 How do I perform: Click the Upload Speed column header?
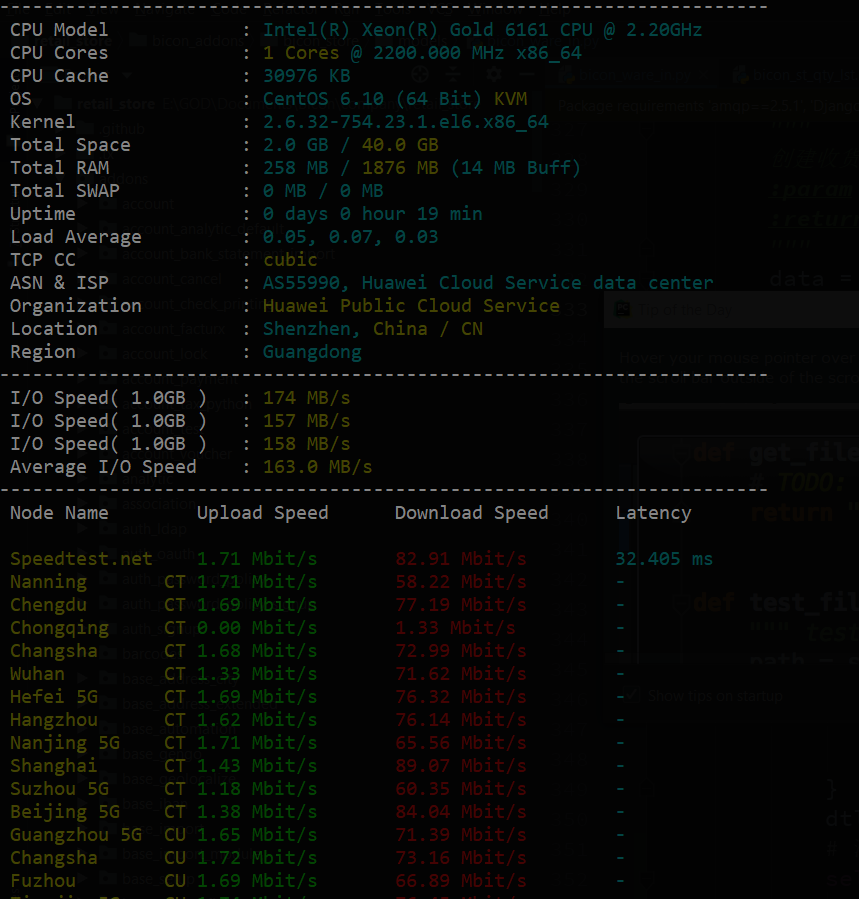pos(263,513)
